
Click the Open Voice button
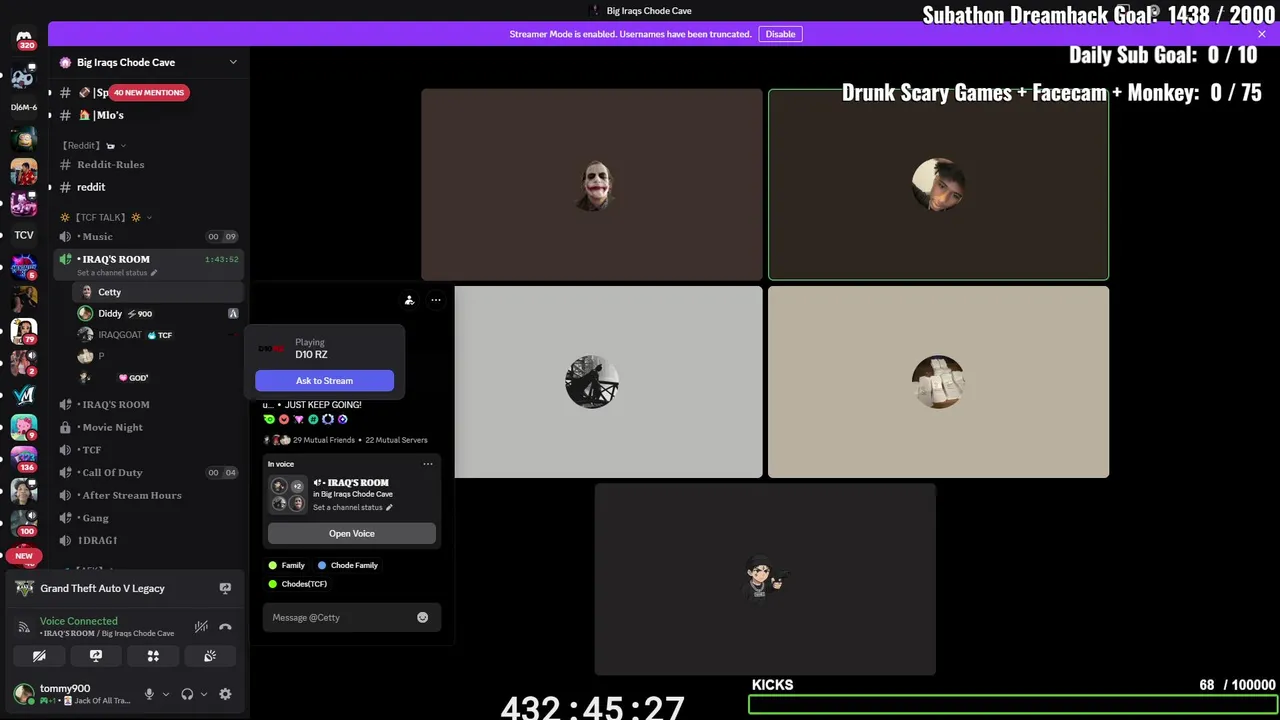(x=352, y=533)
